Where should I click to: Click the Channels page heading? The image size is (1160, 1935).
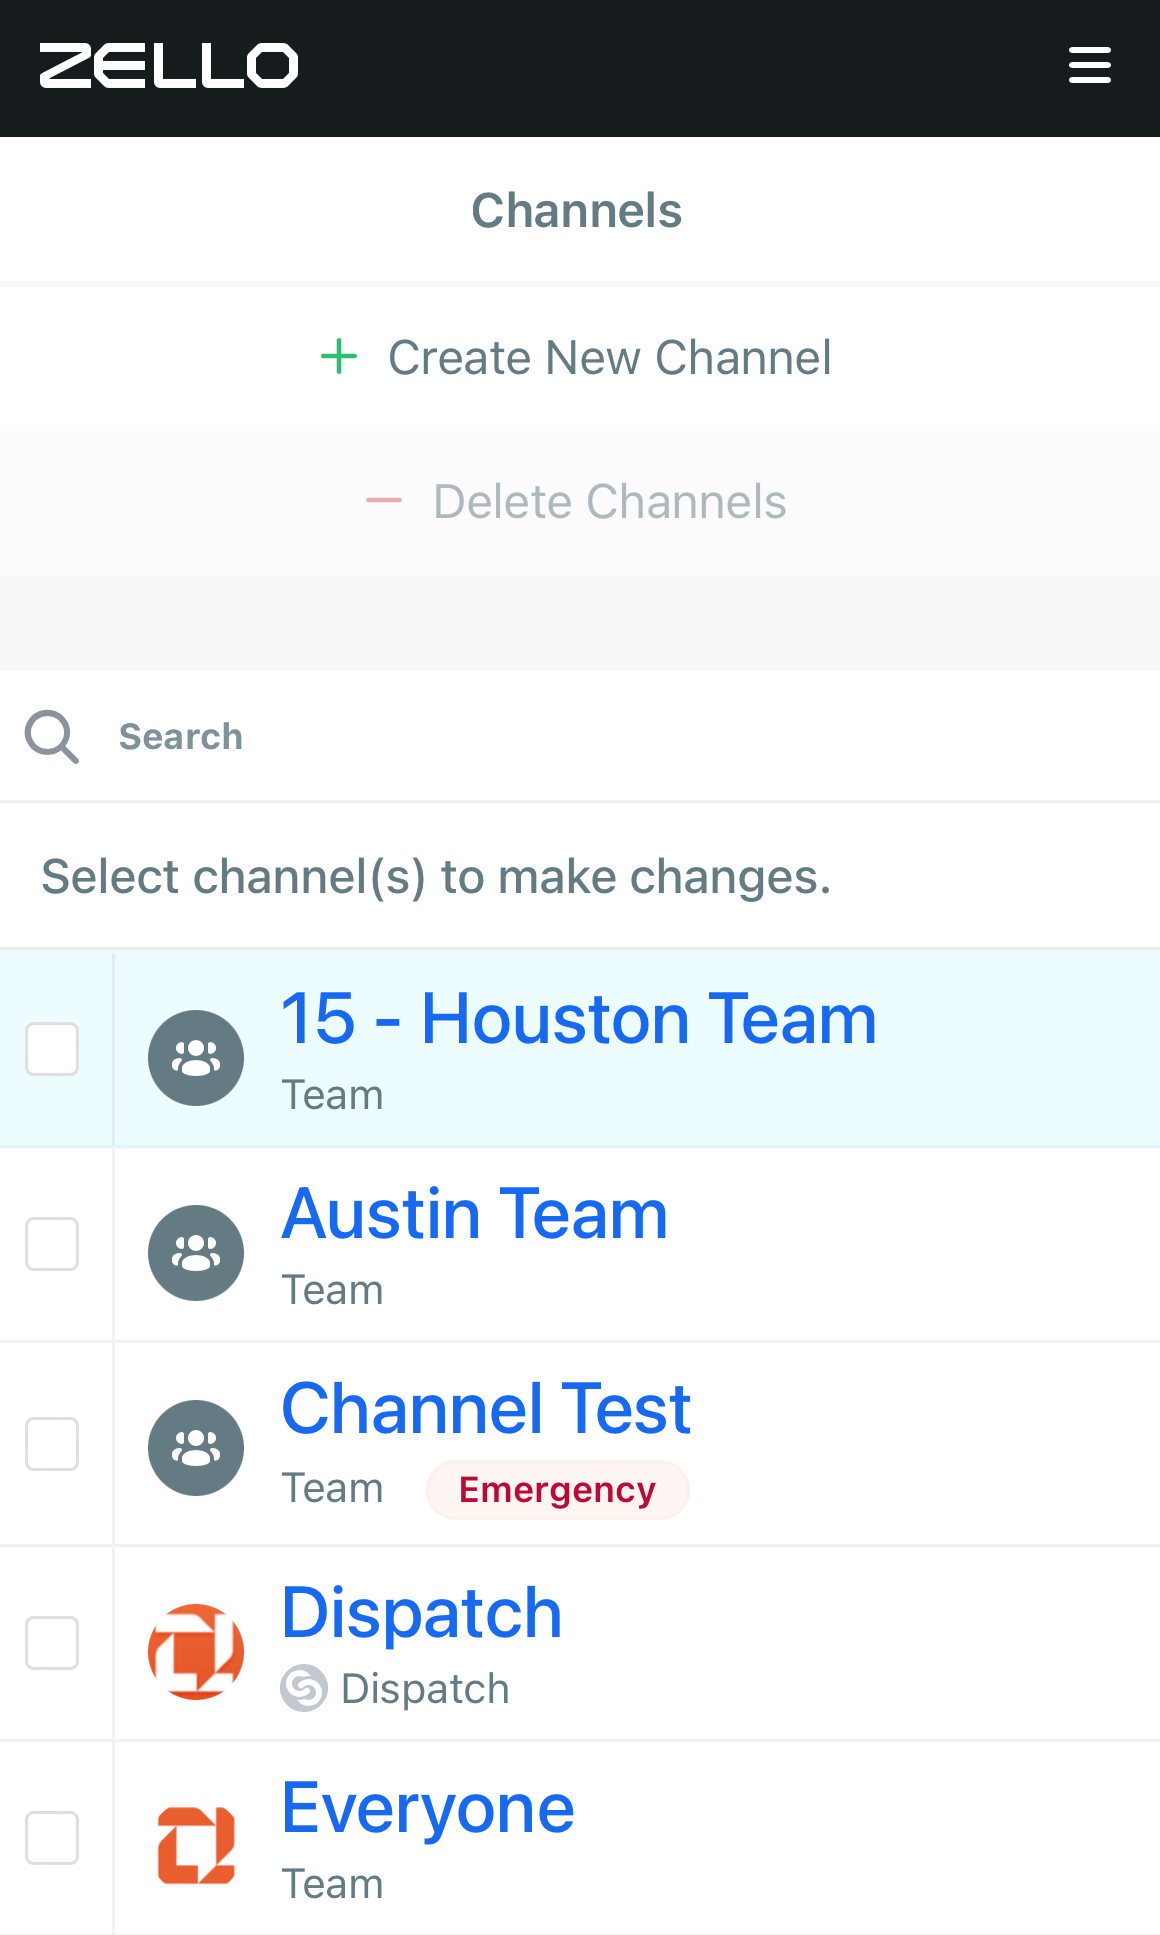[577, 211]
